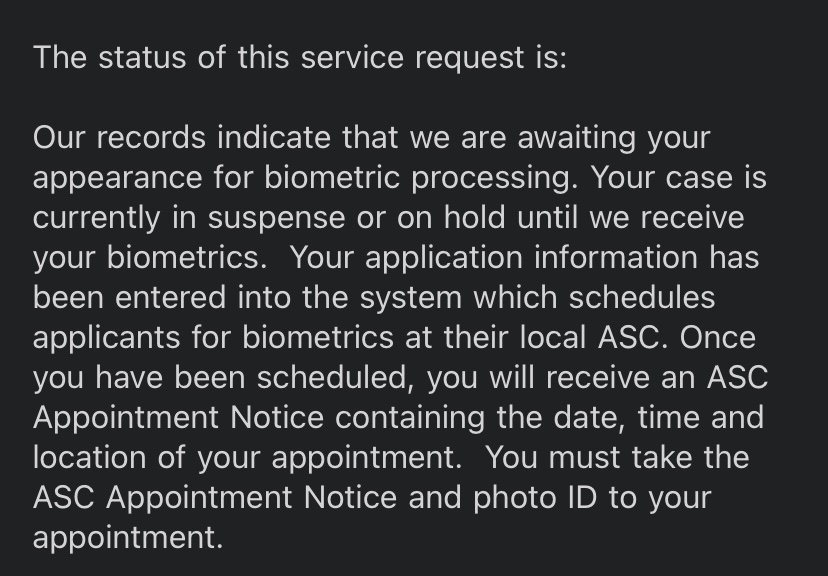Click the final word 'appointment.' on last line

point(128,538)
